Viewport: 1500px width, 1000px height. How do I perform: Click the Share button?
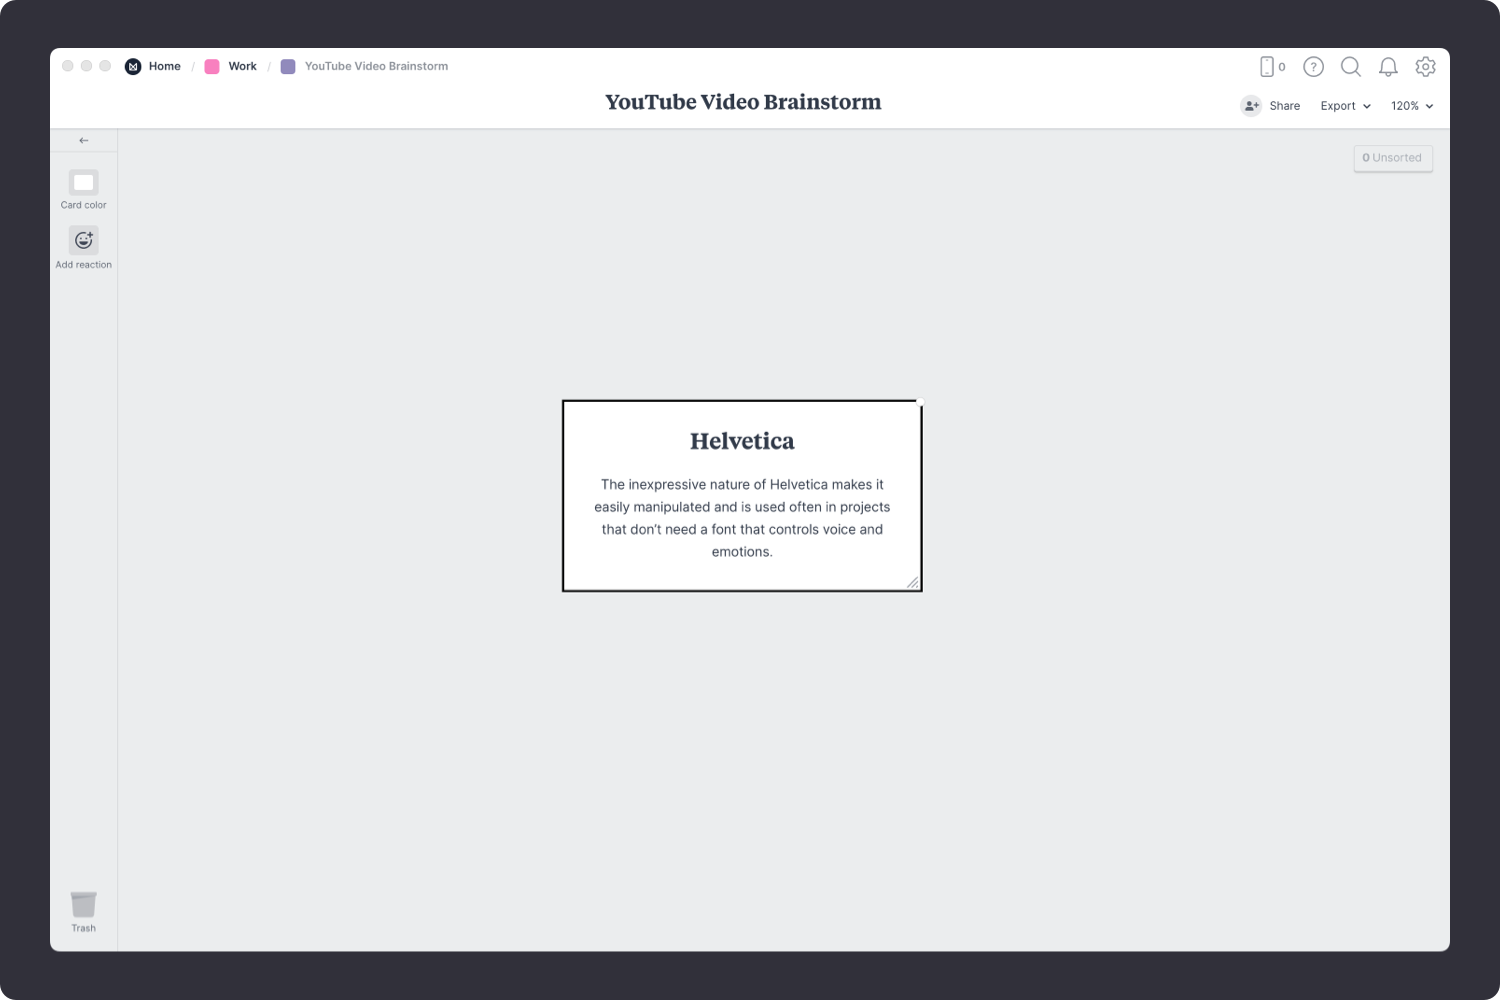pos(1271,106)
